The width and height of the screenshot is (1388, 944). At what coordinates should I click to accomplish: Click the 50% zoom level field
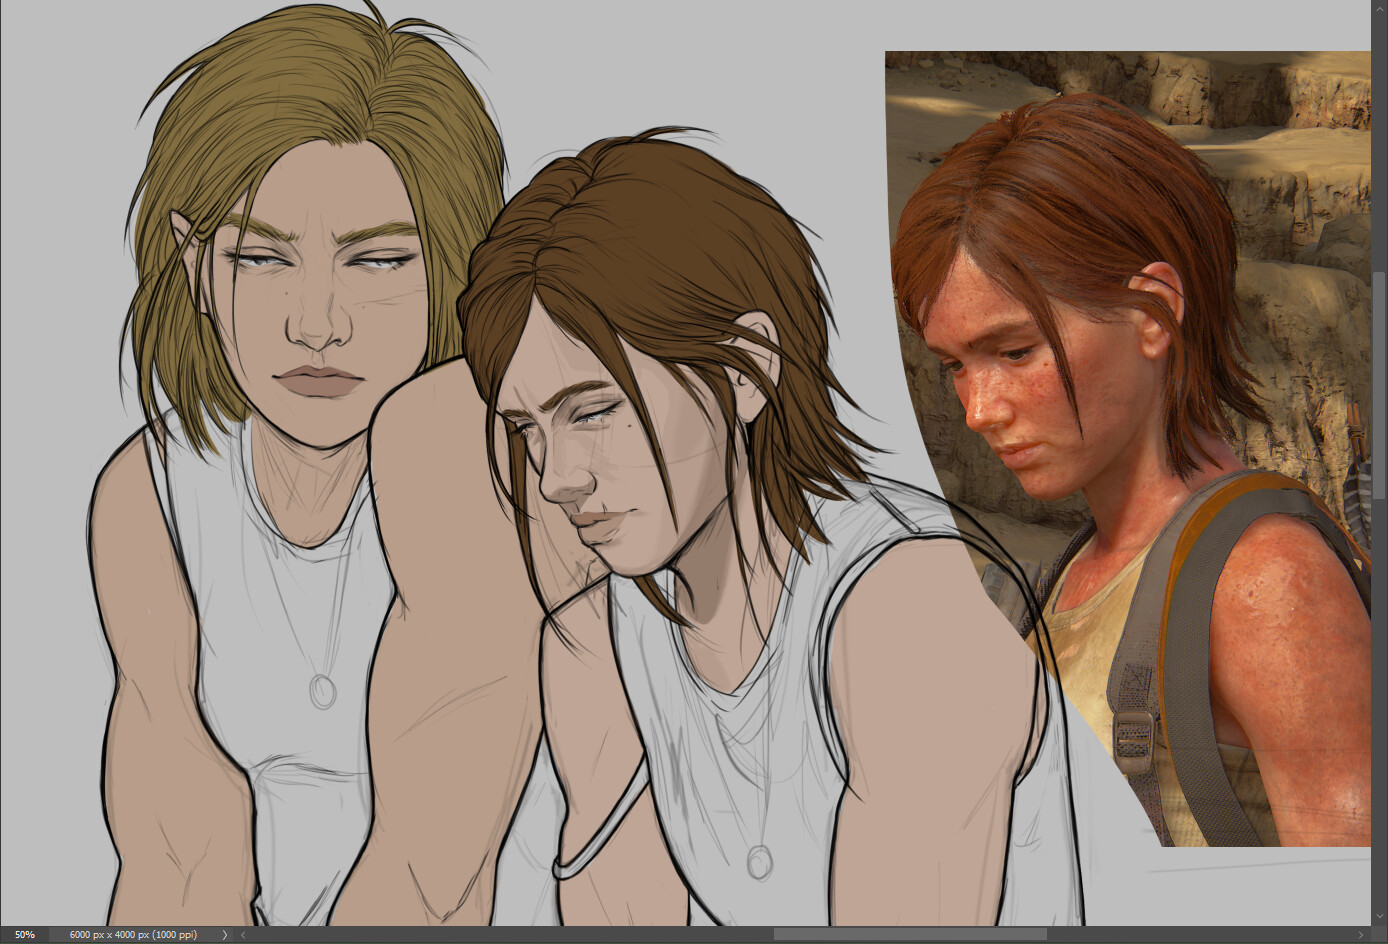pos(25,935)
